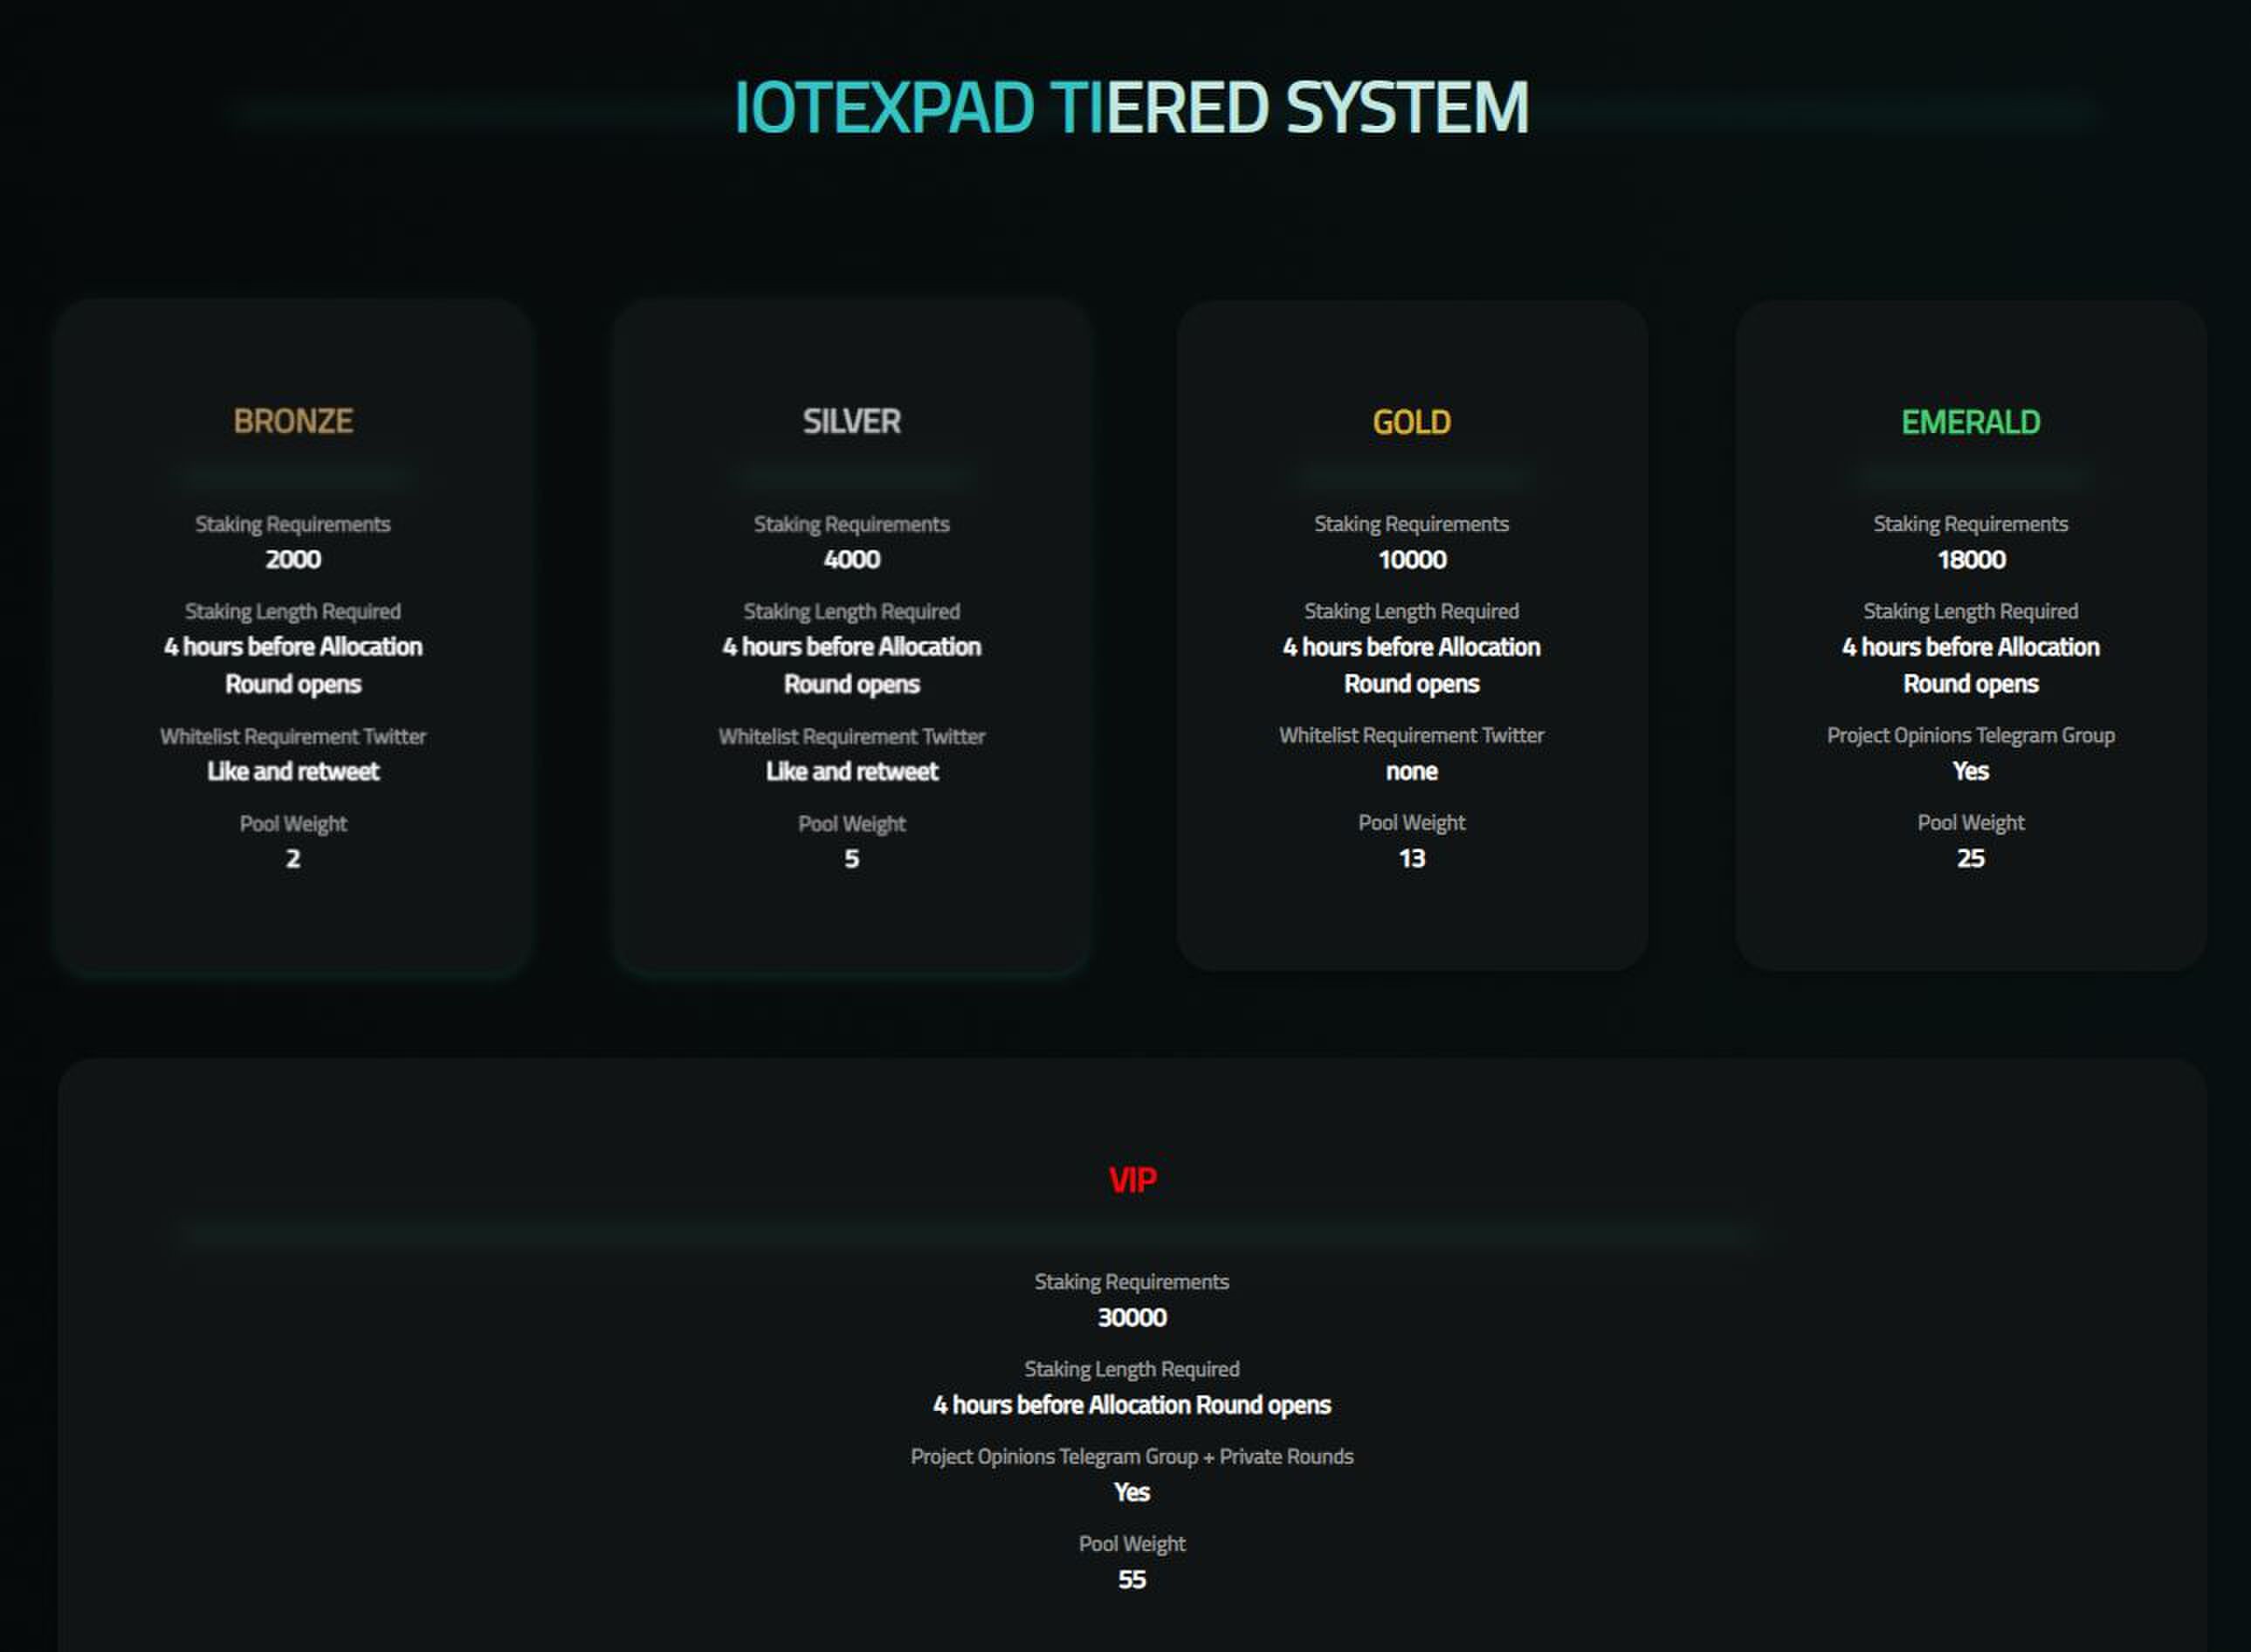Click Gold 'Pool Weight' label
This screenshot has height=1652, width=2251.
click(x=1412, y=822)
